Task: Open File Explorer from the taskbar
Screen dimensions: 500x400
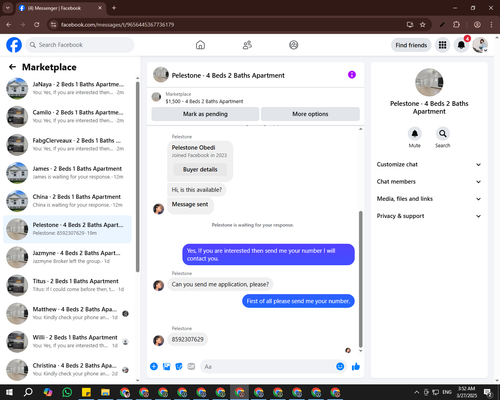Action: tap(105, 392)
